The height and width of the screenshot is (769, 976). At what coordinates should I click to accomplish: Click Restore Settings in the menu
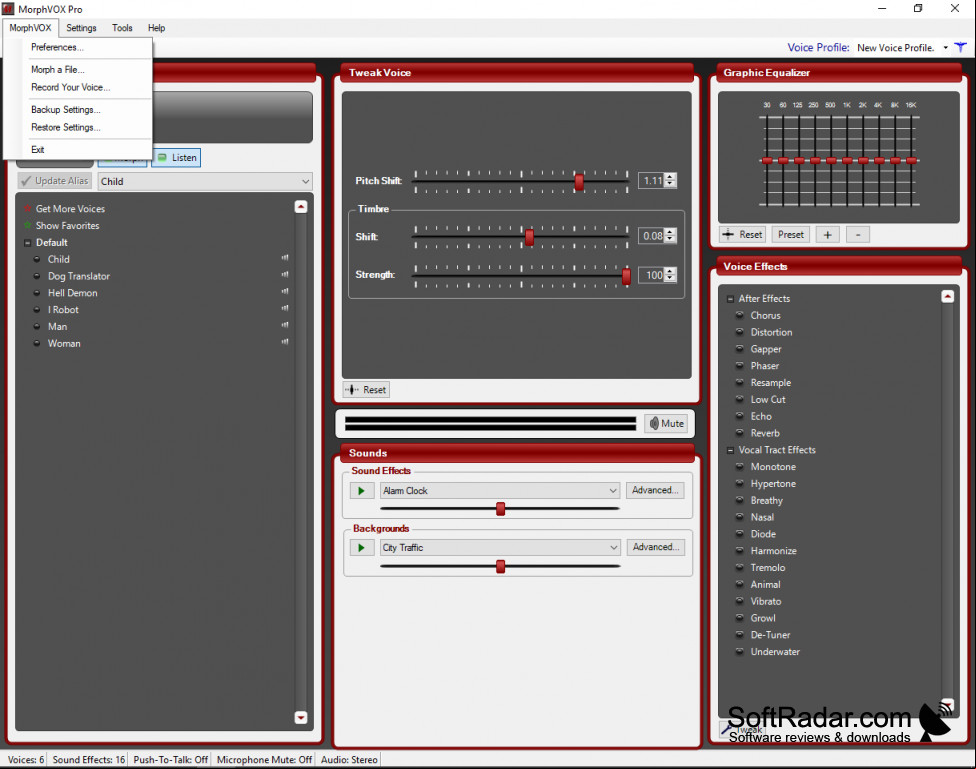coord(65,127)
